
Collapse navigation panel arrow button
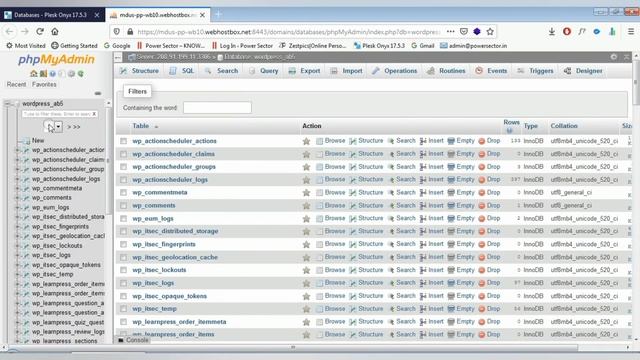pyautogui.click(x=118, y=57)
